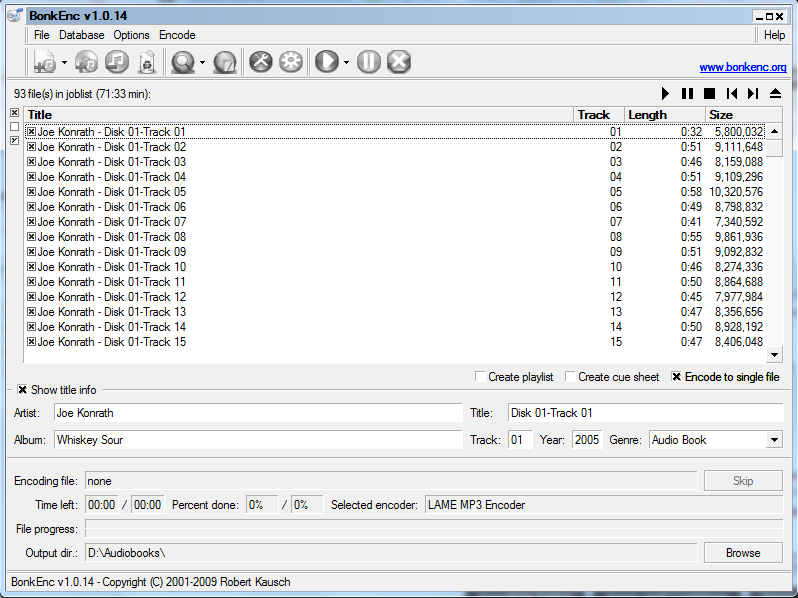Select Joe Konrath - Disk 01-Track 12 row
798x598 pixels.
[394, 297]
